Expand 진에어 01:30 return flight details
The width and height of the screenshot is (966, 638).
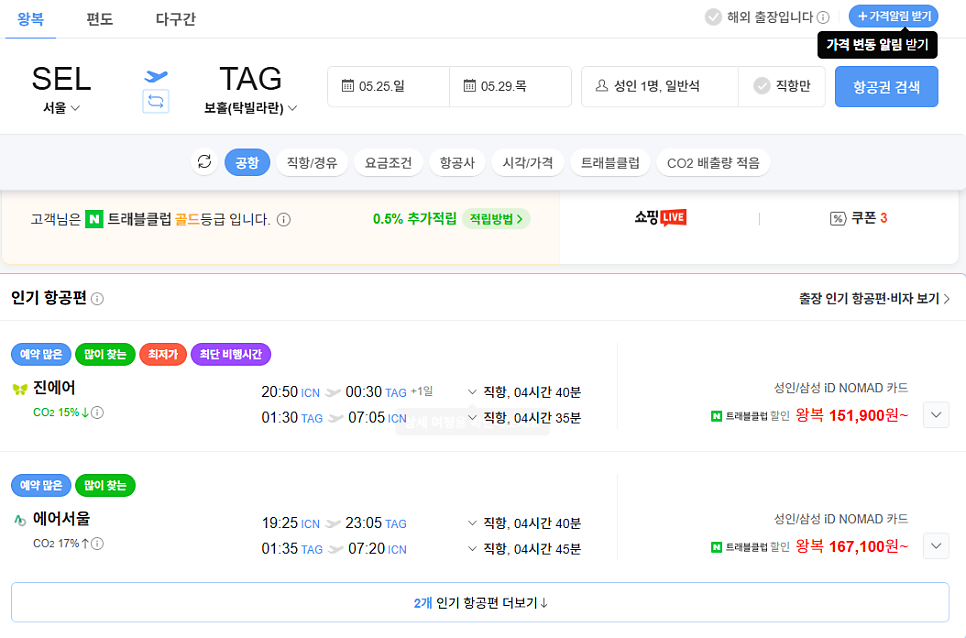(x=472, y=418)
